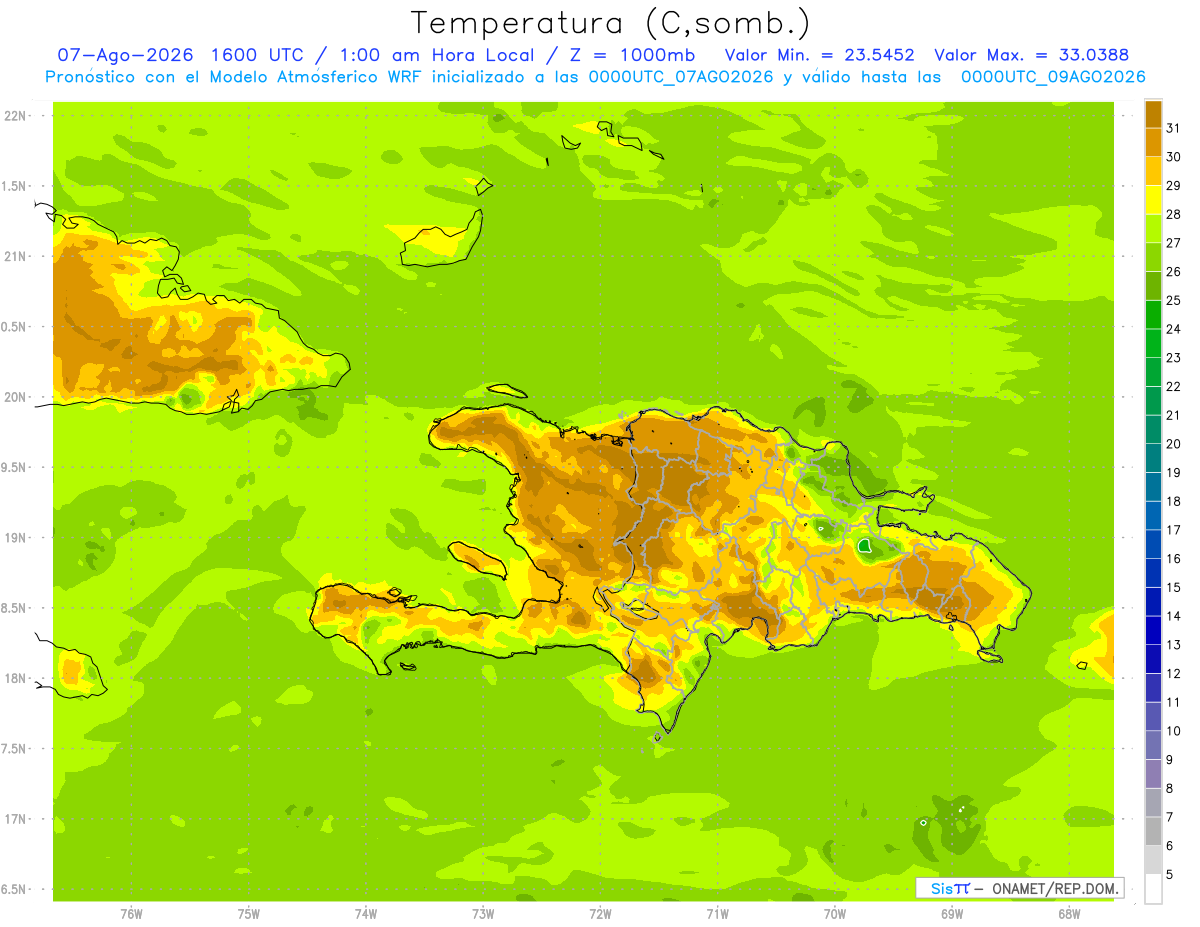Click the '17N' latitude axis label

(17, 819)
